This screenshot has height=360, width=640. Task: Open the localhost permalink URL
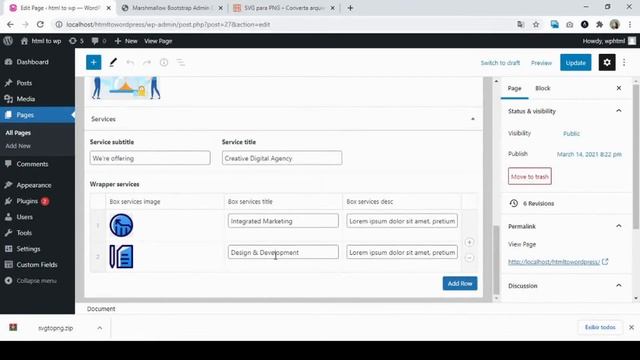click(554, 262)
